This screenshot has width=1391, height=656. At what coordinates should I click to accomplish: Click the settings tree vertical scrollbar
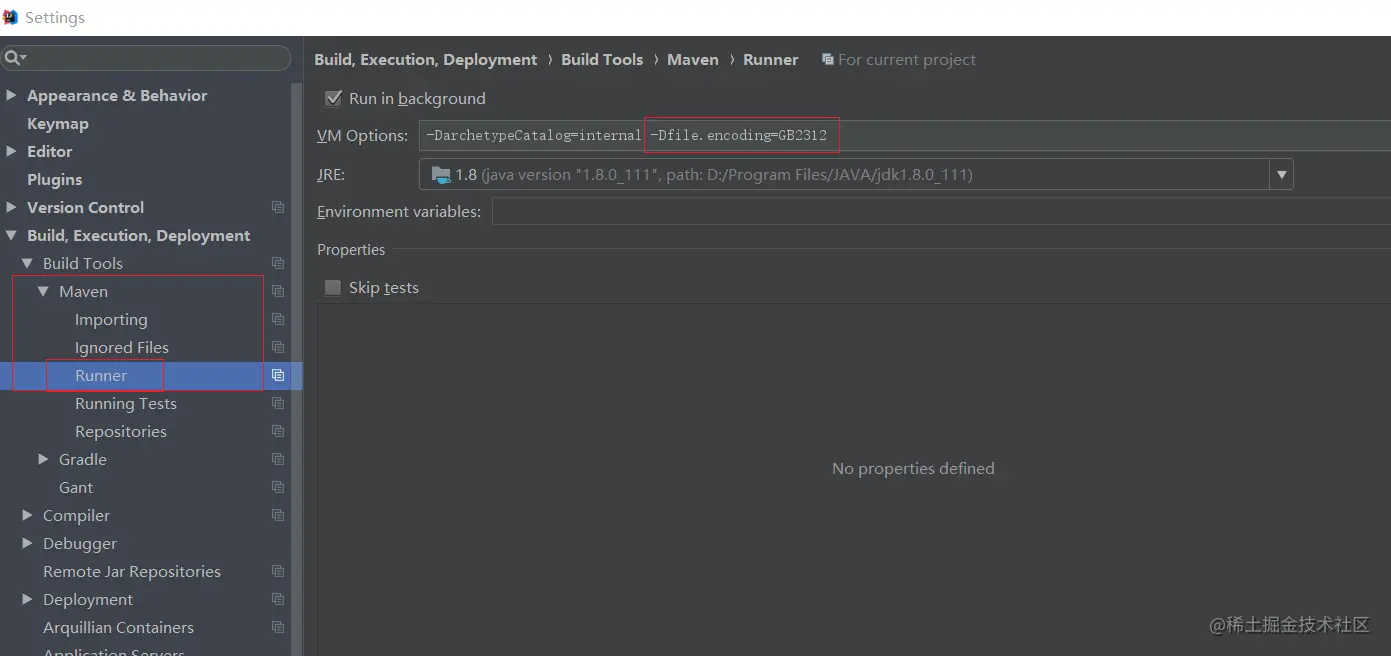[x=296, y=369]
